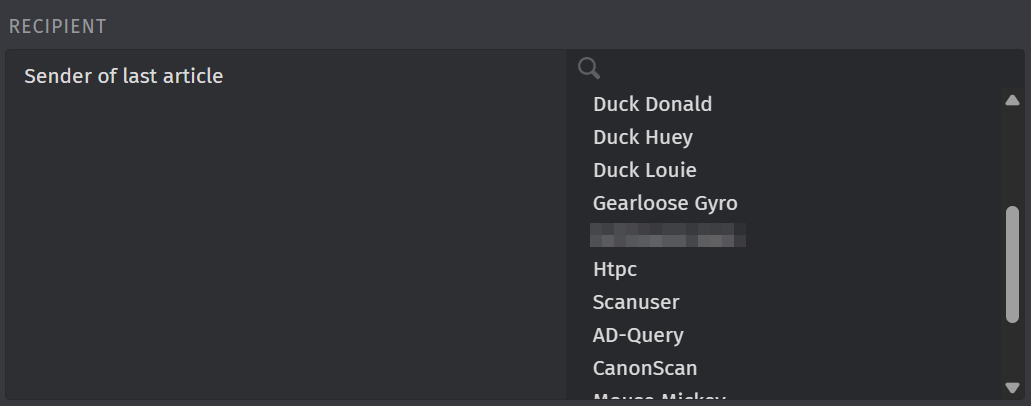Choose Htpc from the recipient list
Screen dimensions: 1031x406
point(614,269)
